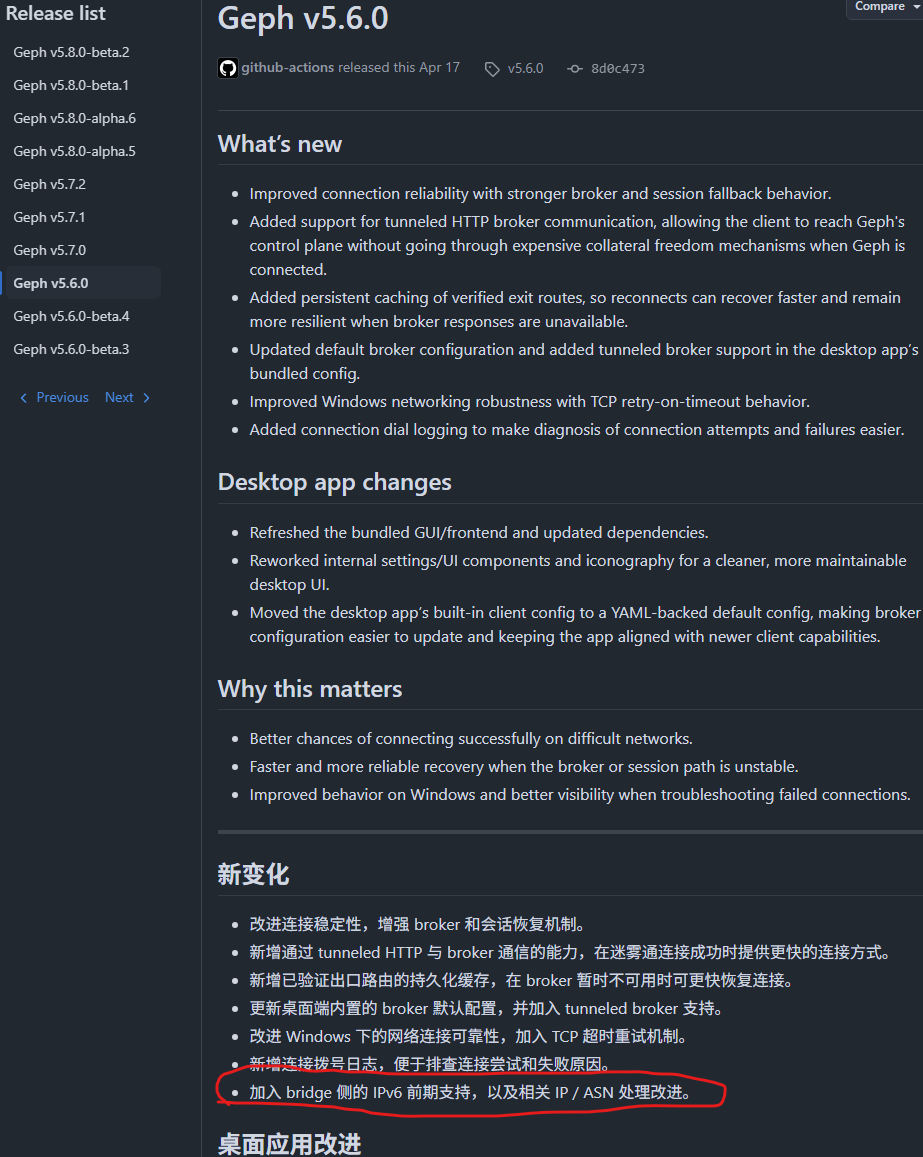The width and height of the screenshot is (923, 1157).
Task: Select Geph v5.8.0-alpha.6 in release list
Action: [x=75, y=118]
